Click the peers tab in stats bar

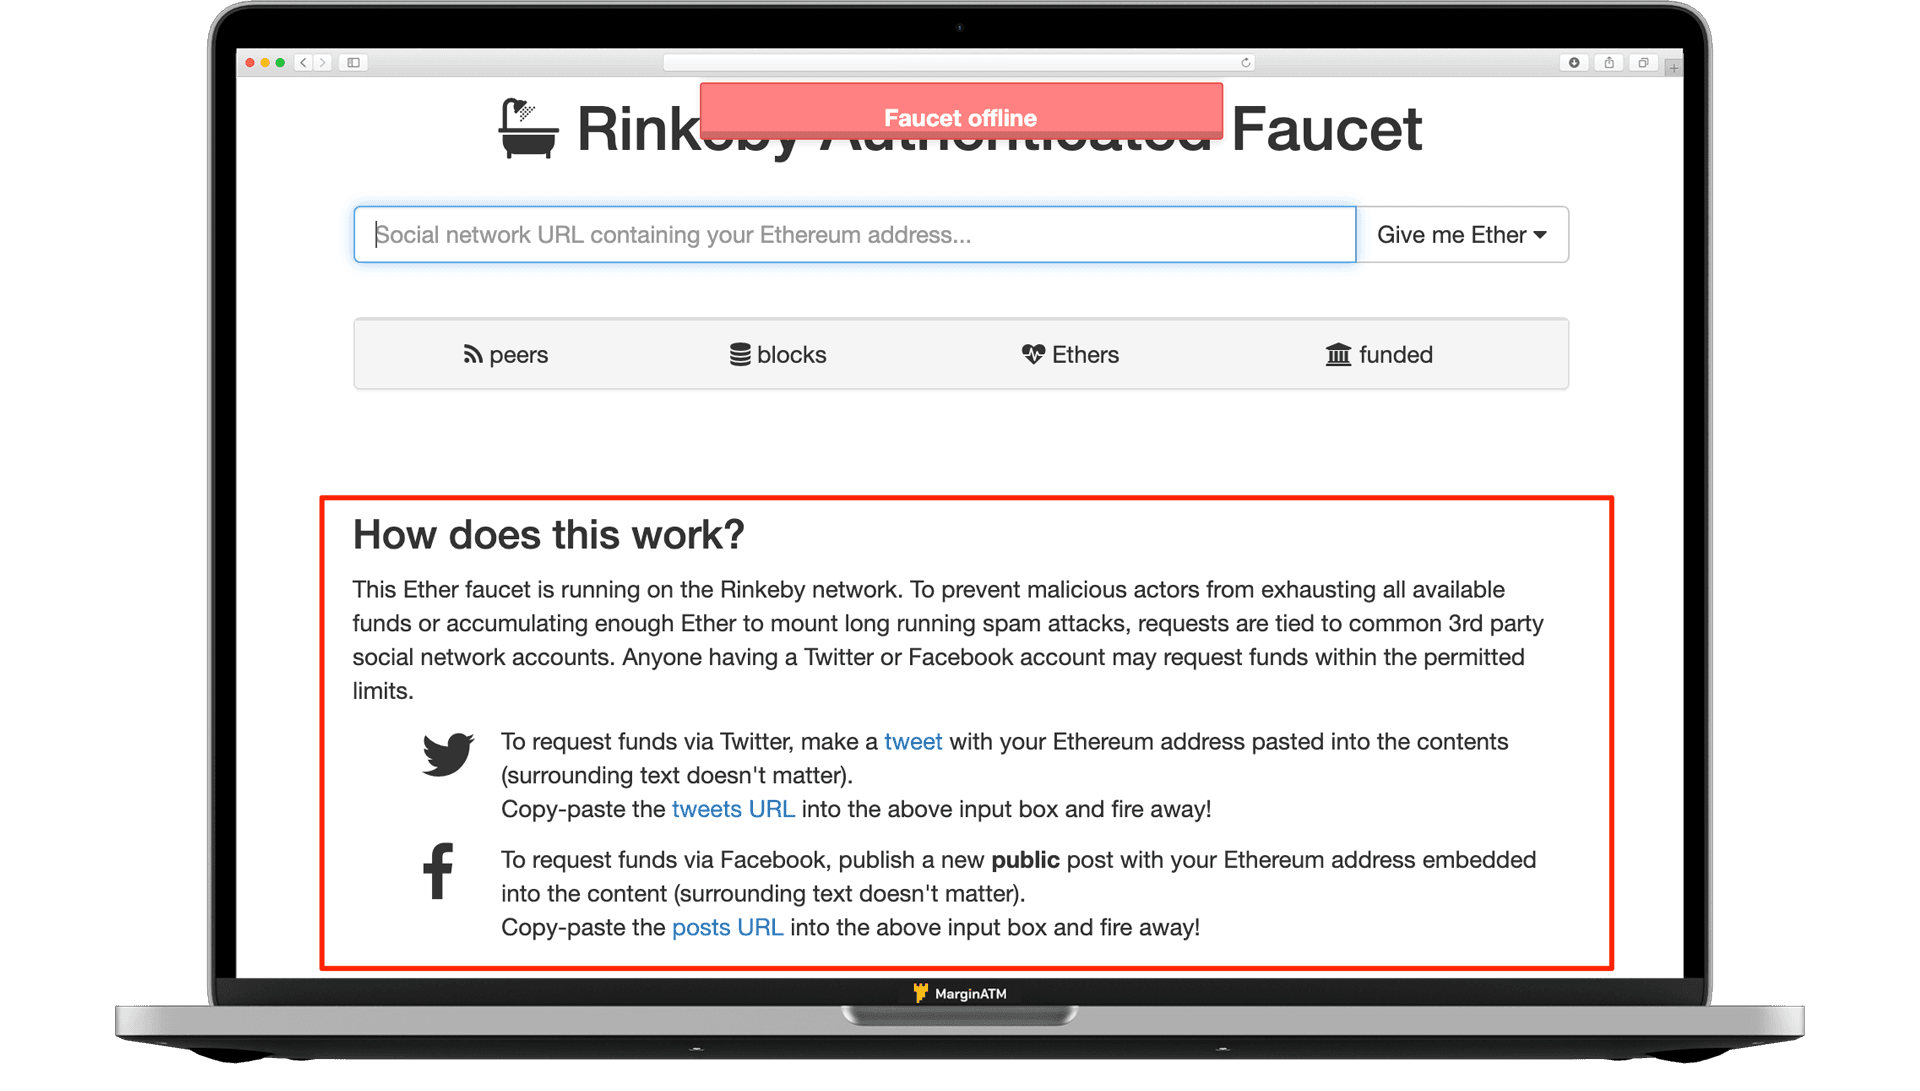(x=504, y=354)
